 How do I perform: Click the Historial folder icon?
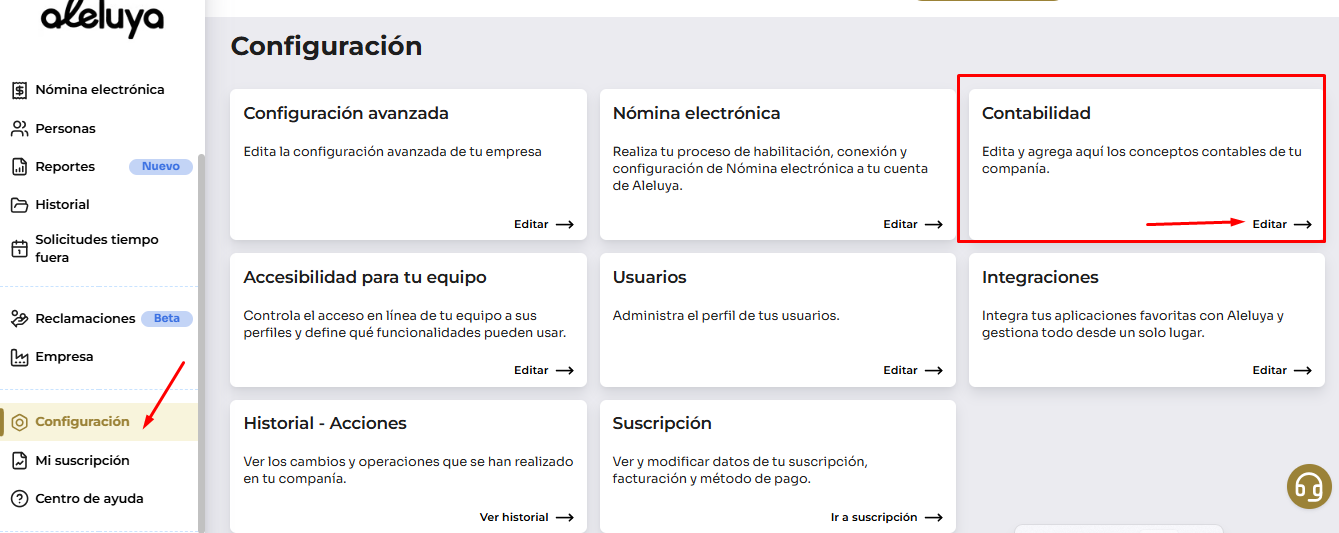click(19, 205)
